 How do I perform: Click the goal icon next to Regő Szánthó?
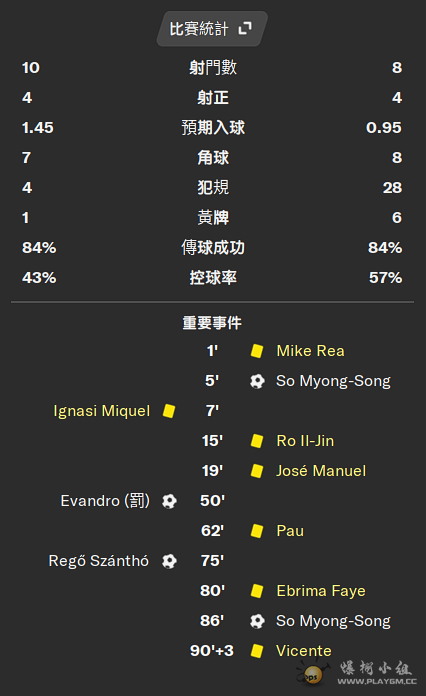tap(169, 561)
